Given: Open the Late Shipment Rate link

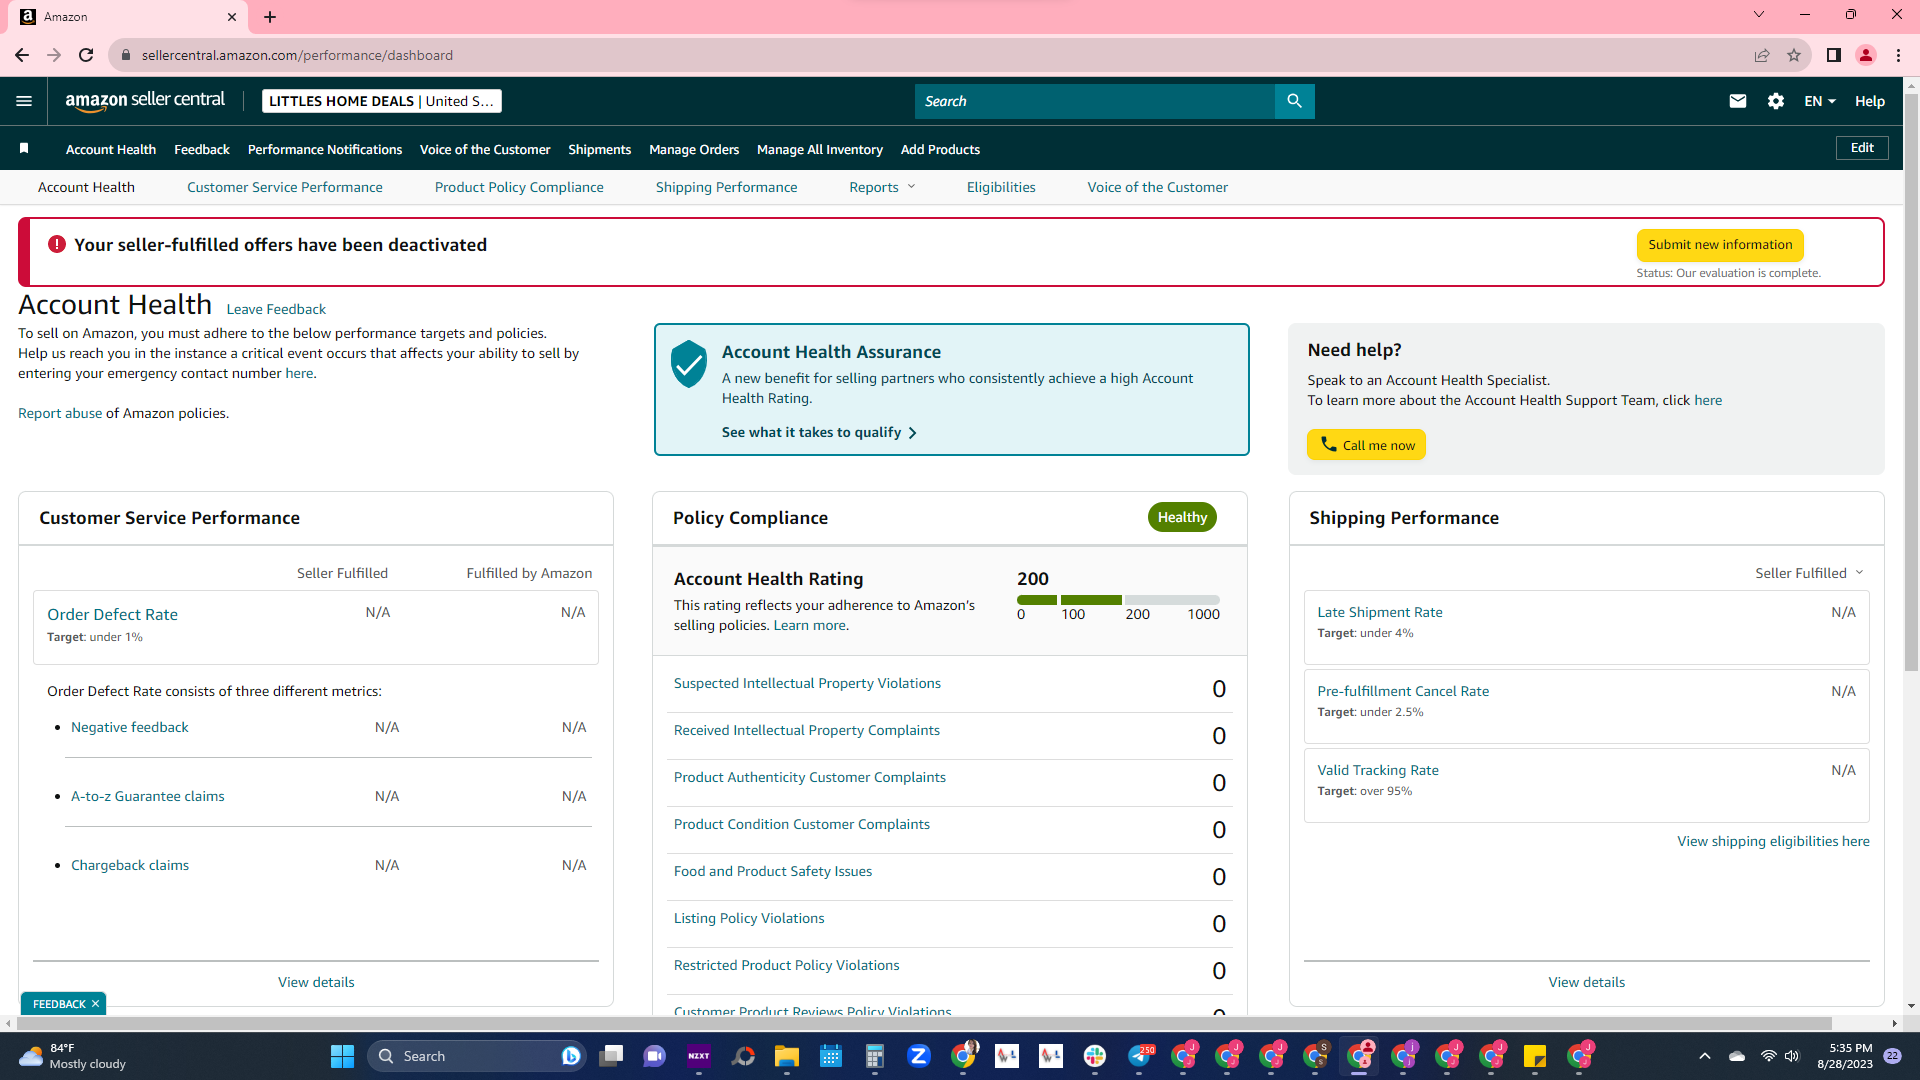Looking at the screenshot, I should coord(1380,612).
